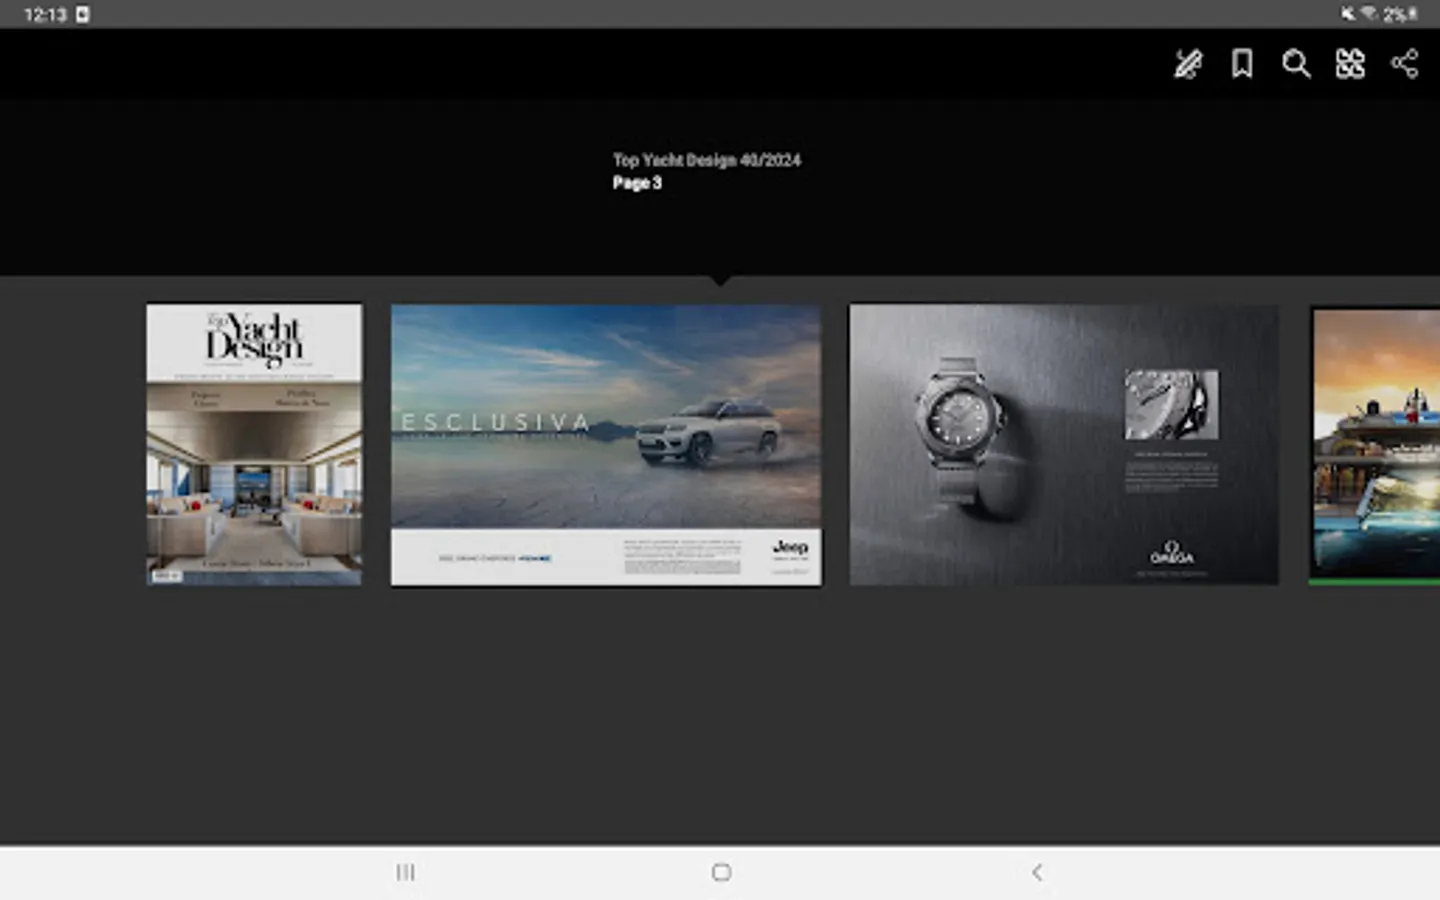Image resolution: width=1440 pixels, height=900 pixels.
Task: Open the annotation pen tool
Action: tap(1187, 64)
